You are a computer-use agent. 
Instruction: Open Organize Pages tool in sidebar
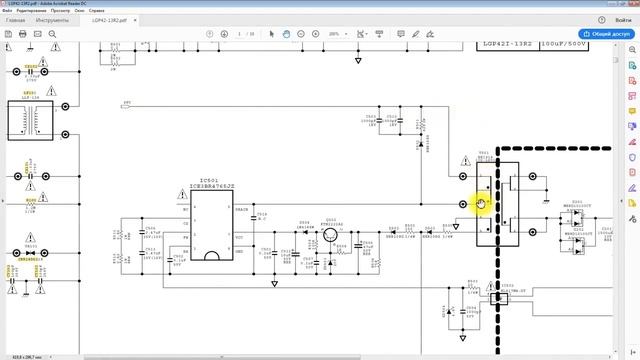tap(632, 96)
